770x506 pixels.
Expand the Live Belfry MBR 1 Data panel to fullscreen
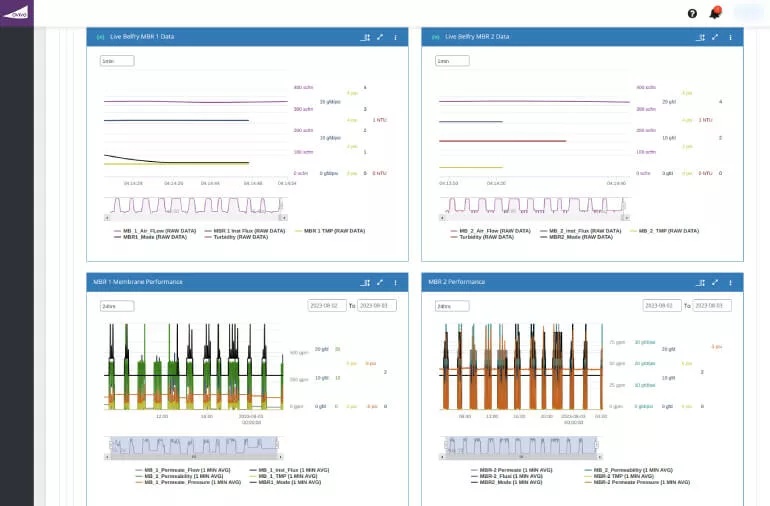380,37
